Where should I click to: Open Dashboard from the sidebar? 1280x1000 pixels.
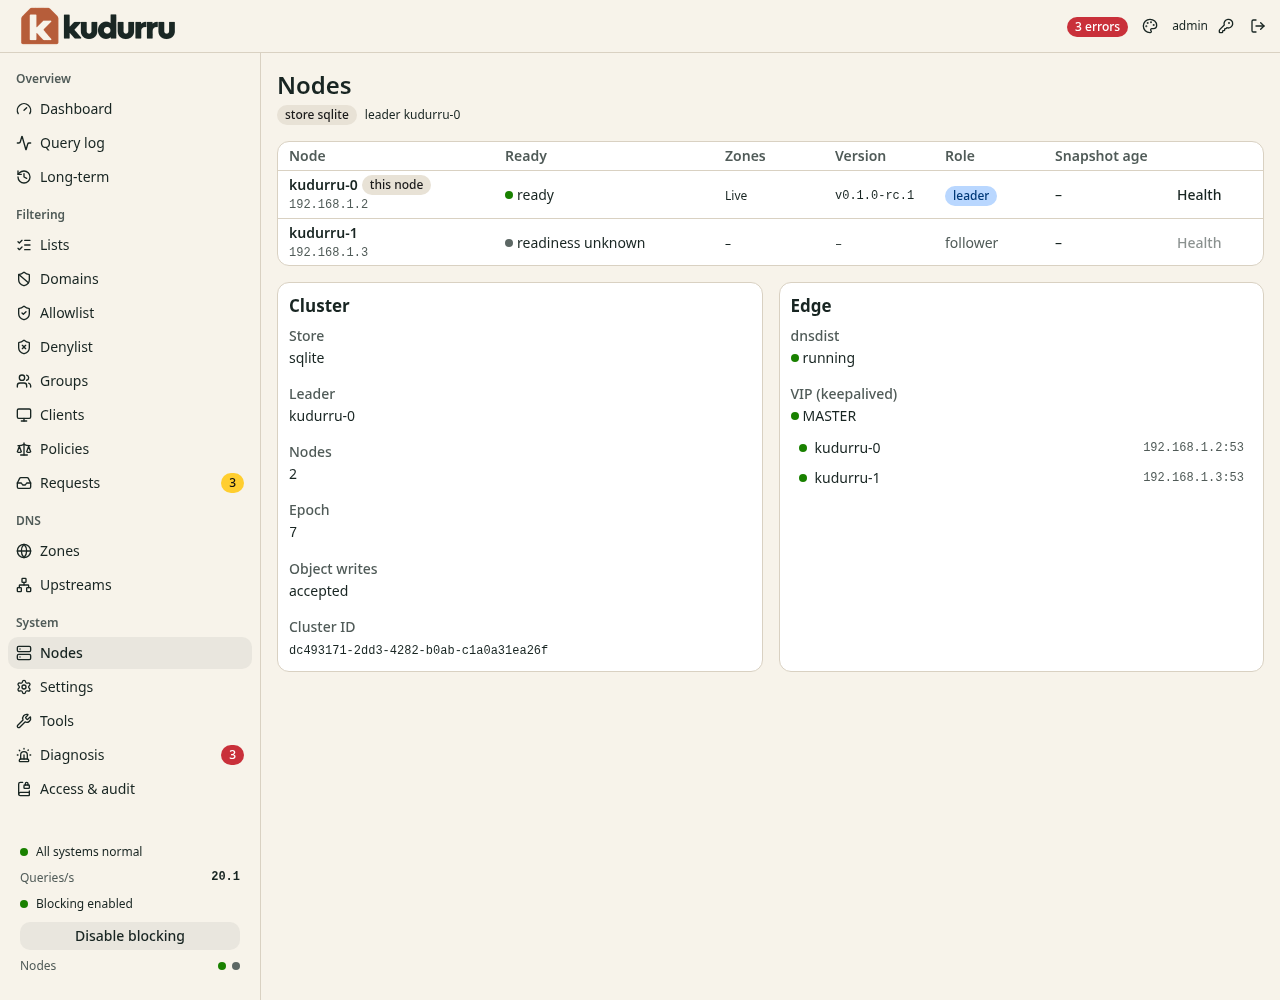[130, 109]
